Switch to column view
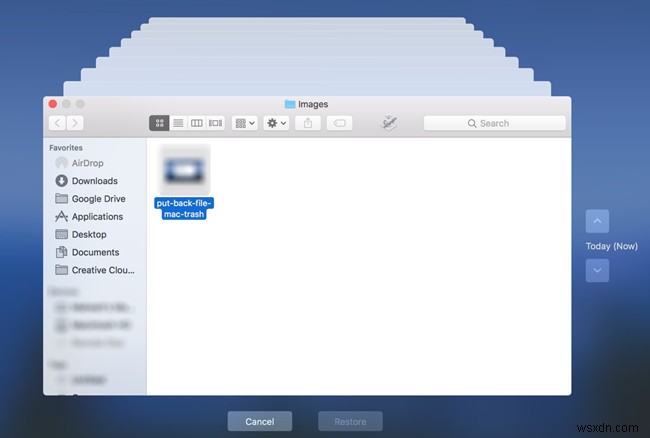 196,123
